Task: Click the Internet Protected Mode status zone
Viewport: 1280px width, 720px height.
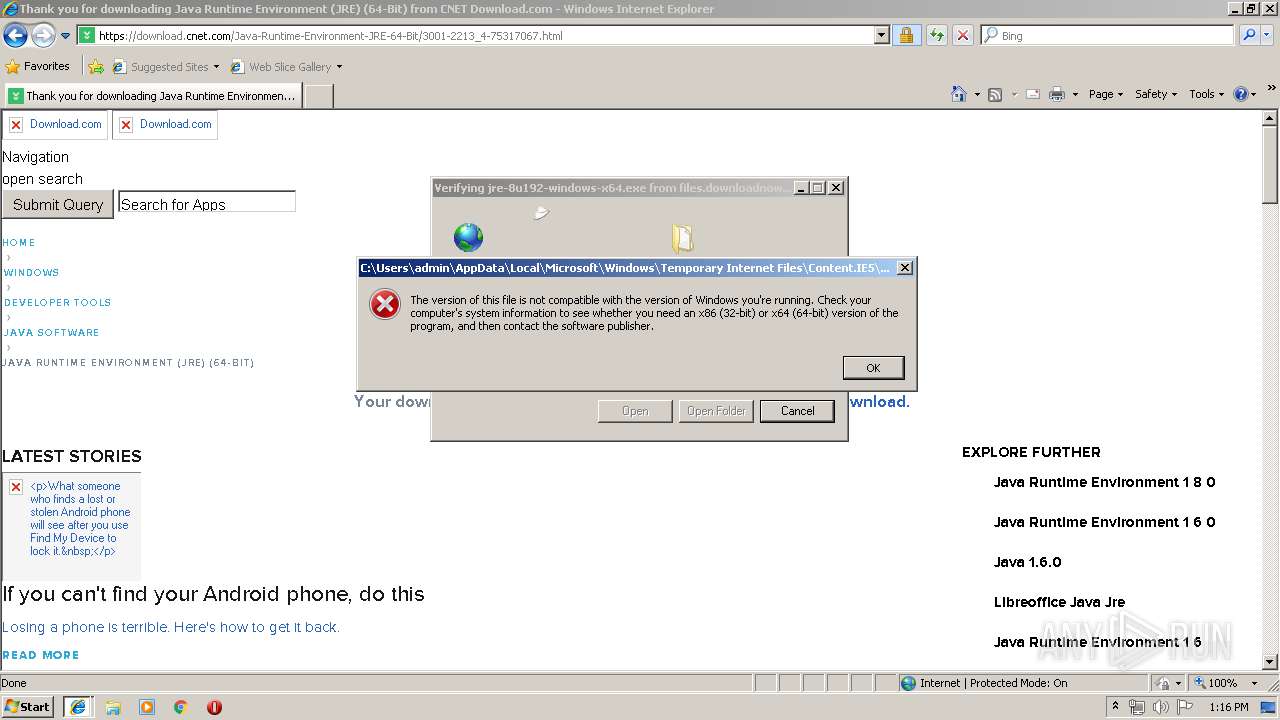Action: (1022, 683)
